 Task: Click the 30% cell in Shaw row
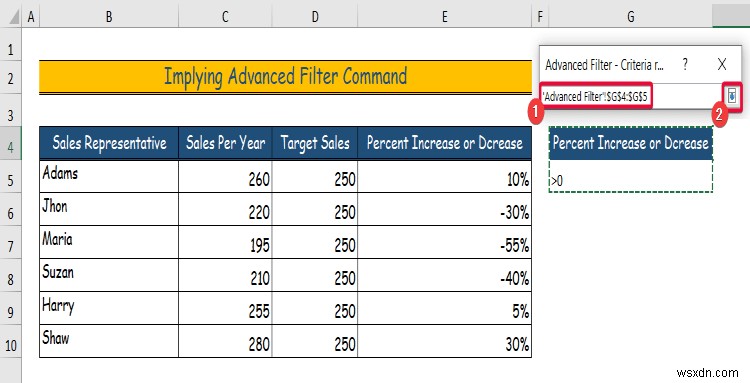coord(444,341)
